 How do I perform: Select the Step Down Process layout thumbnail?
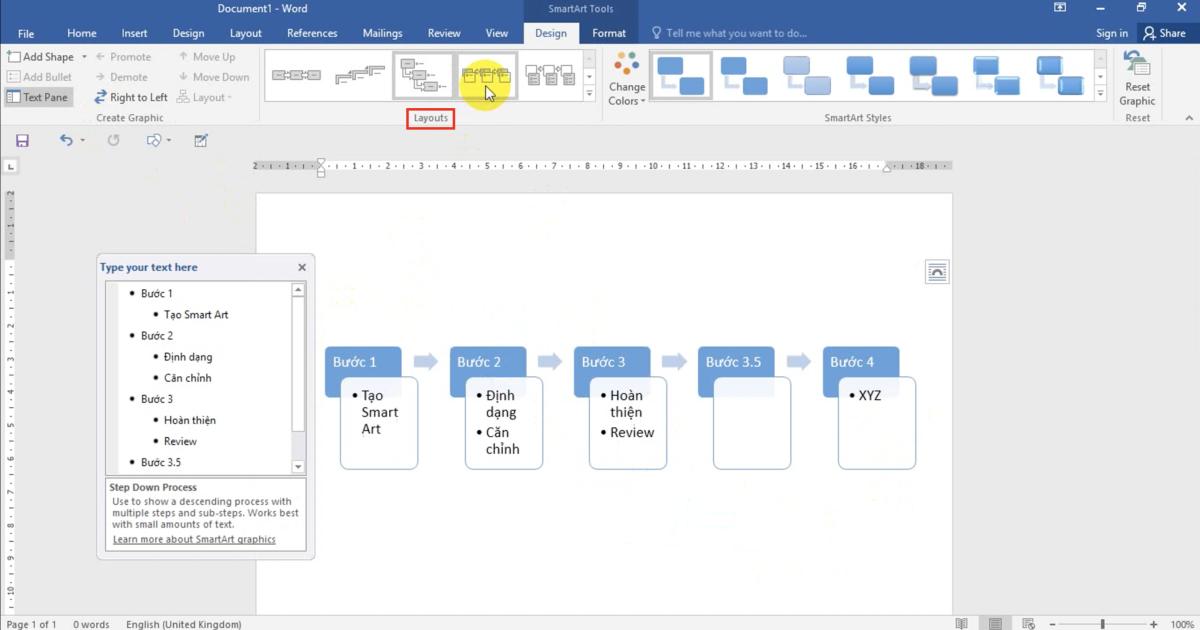click(x=423, y=76)
